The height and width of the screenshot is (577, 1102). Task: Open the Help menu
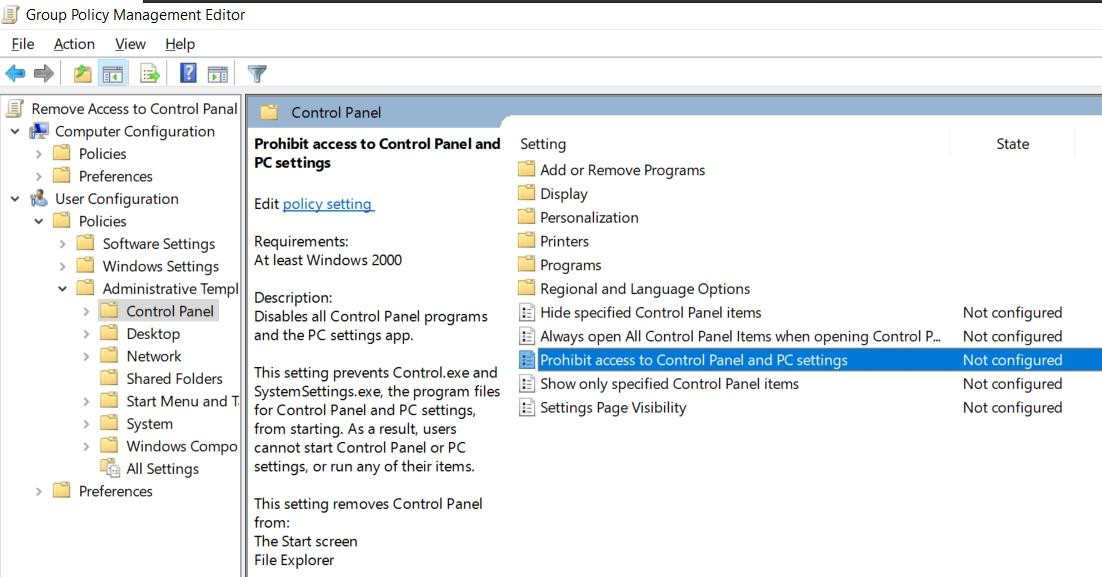(x=180, y=44)
